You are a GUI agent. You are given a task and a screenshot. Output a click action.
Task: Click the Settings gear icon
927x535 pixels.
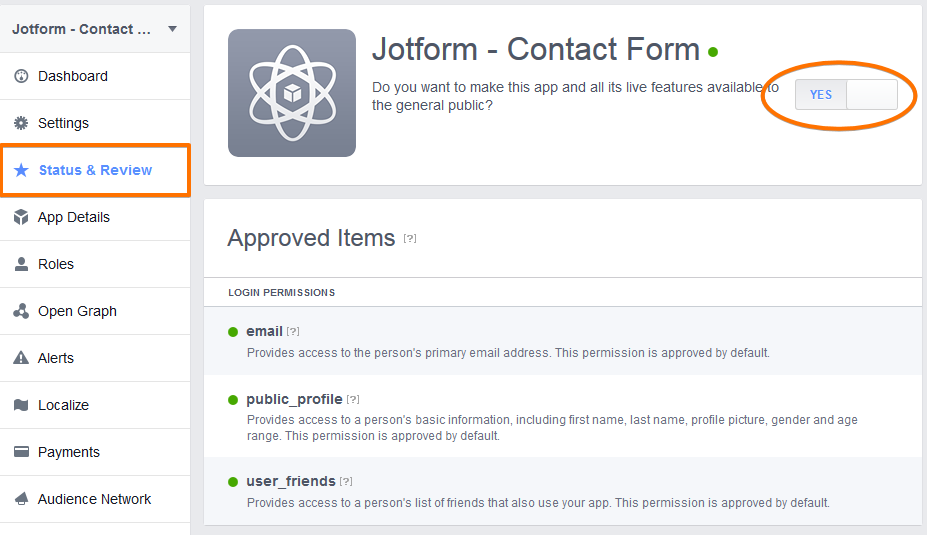pyautogui.click(x=21, y=123)
